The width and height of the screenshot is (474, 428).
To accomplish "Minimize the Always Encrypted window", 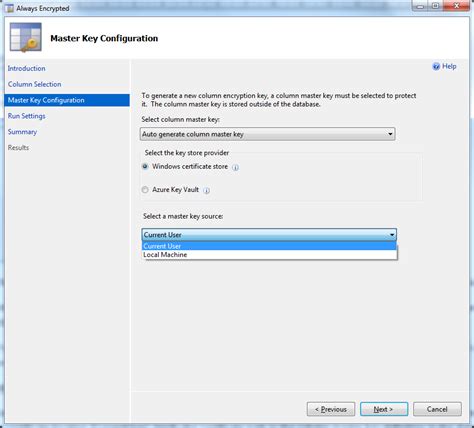I will pos(420,6).
